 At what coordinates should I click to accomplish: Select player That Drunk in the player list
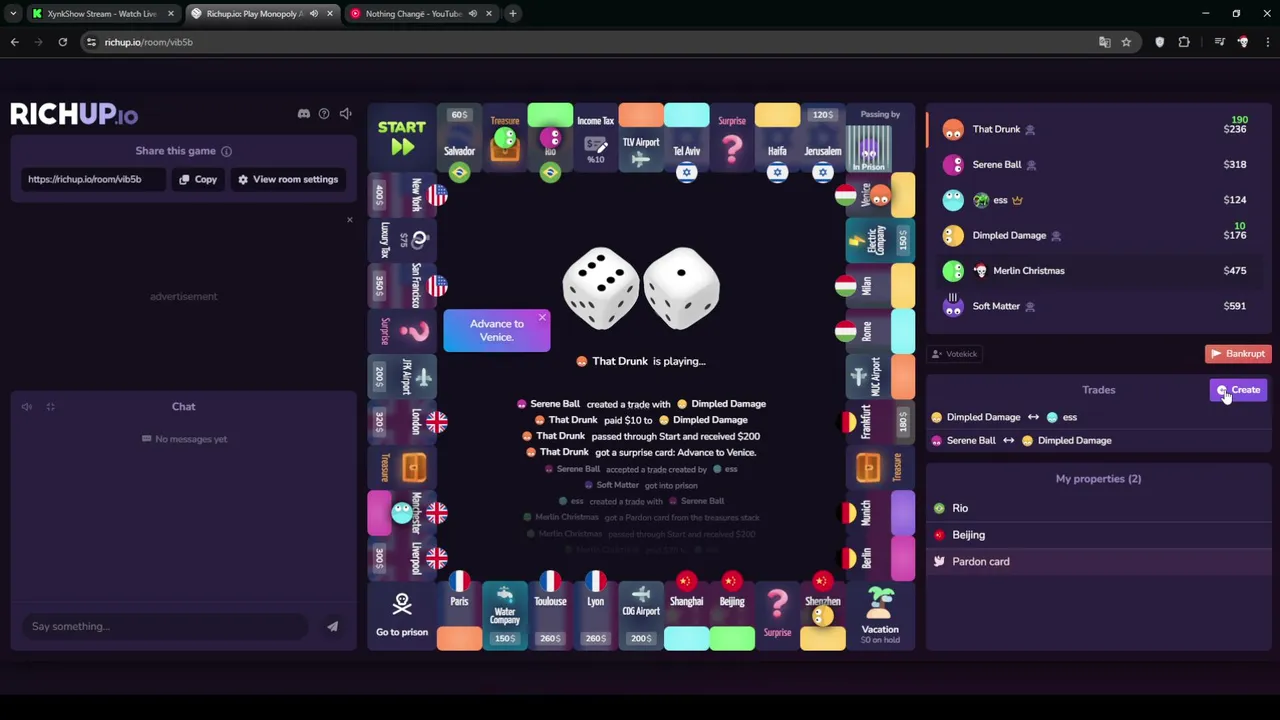click(1098, 129)
